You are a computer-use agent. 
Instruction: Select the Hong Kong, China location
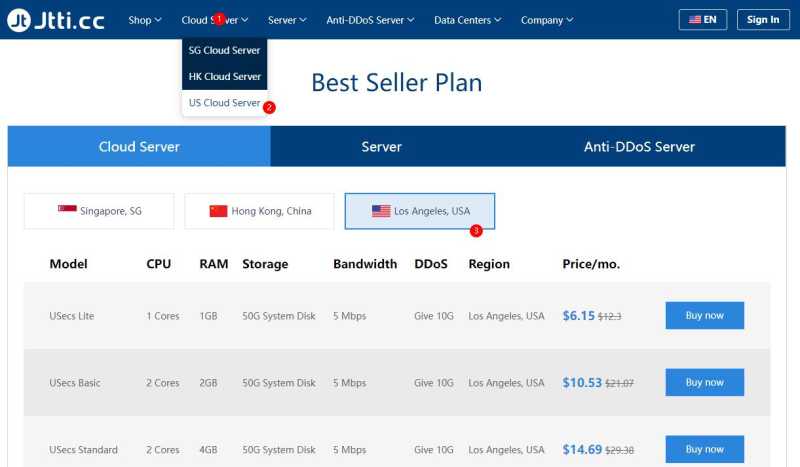pyautogui.click(x=259, y=211)
